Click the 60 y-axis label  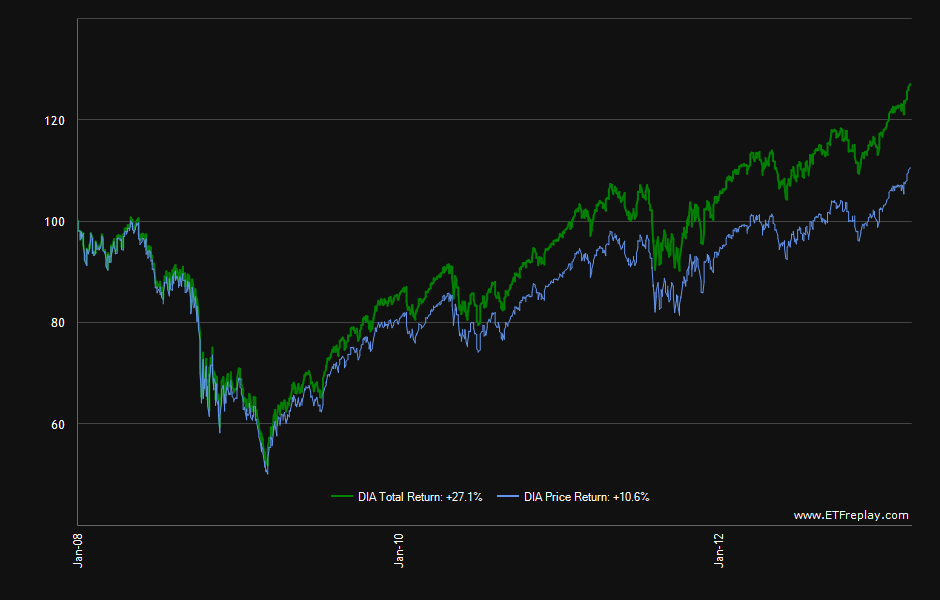click(x=58, y=424)
